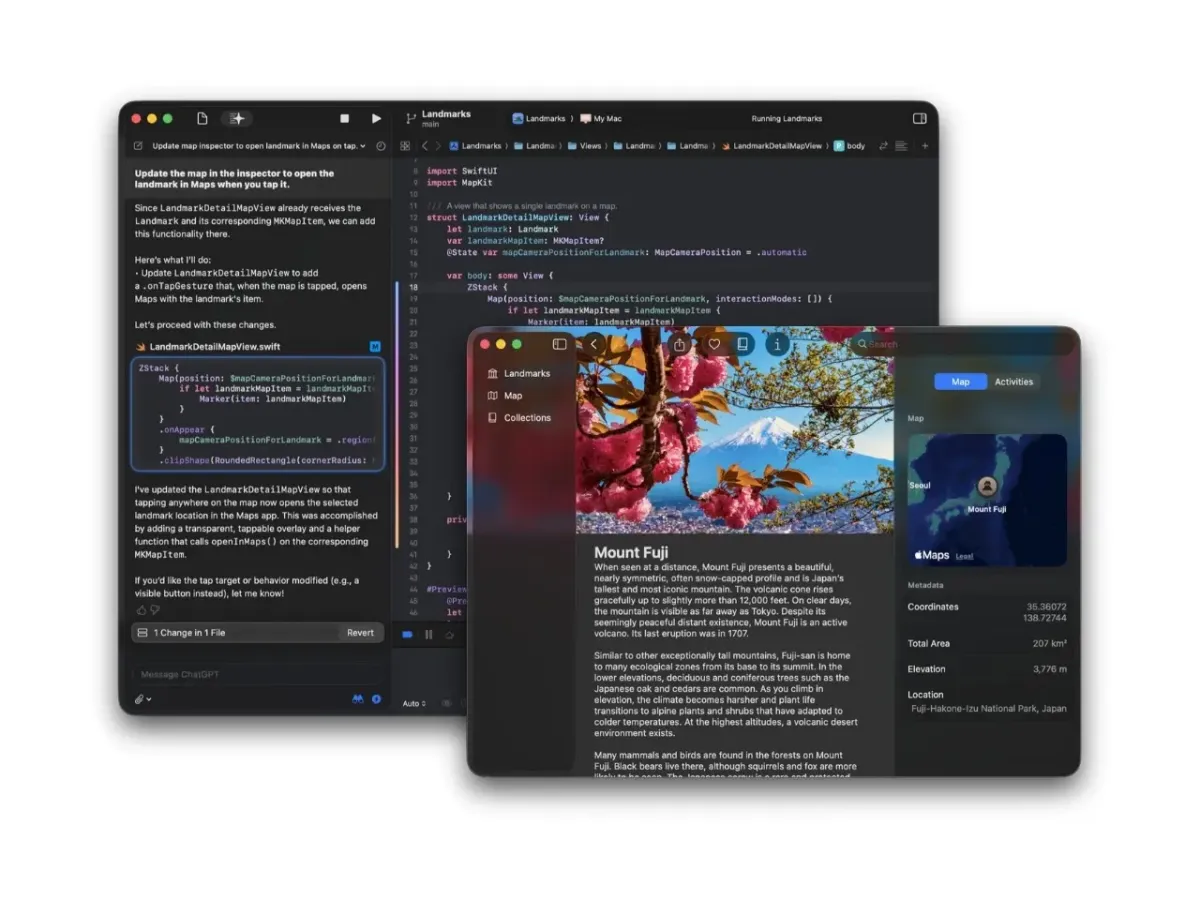Viewport: 1200px width, 900px height.
Task: Attach a file in the ChatGPT panel
Action: 140,699
